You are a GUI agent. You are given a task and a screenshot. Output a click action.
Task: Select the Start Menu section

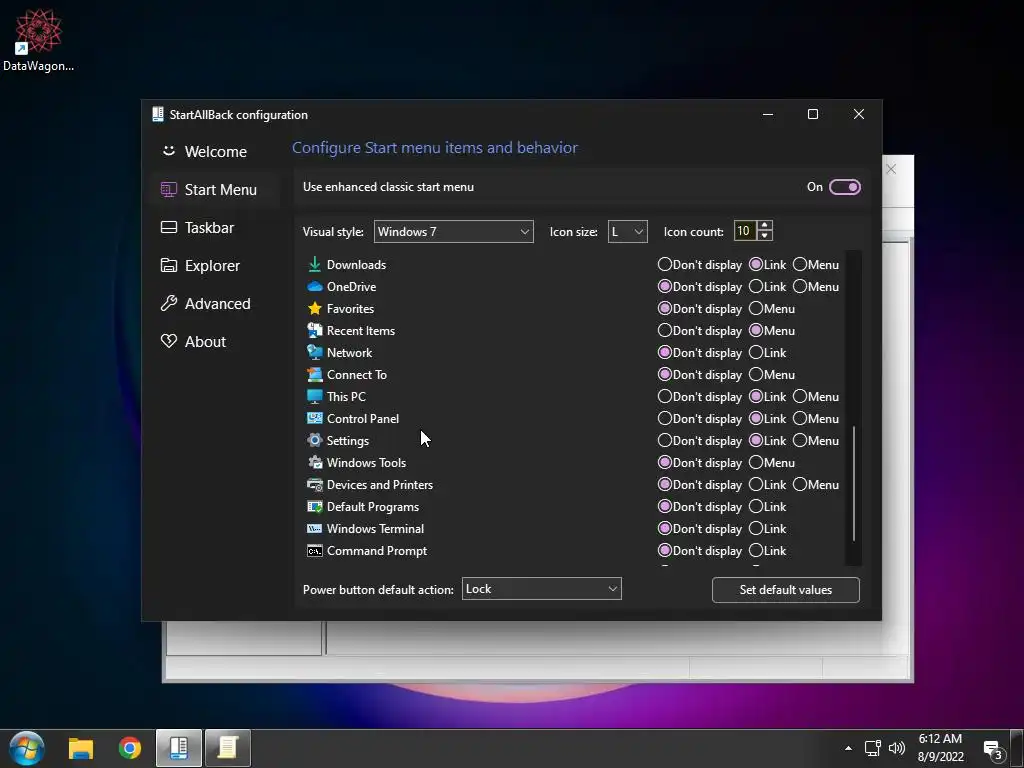pyautogui.click(x=215, y=190)
